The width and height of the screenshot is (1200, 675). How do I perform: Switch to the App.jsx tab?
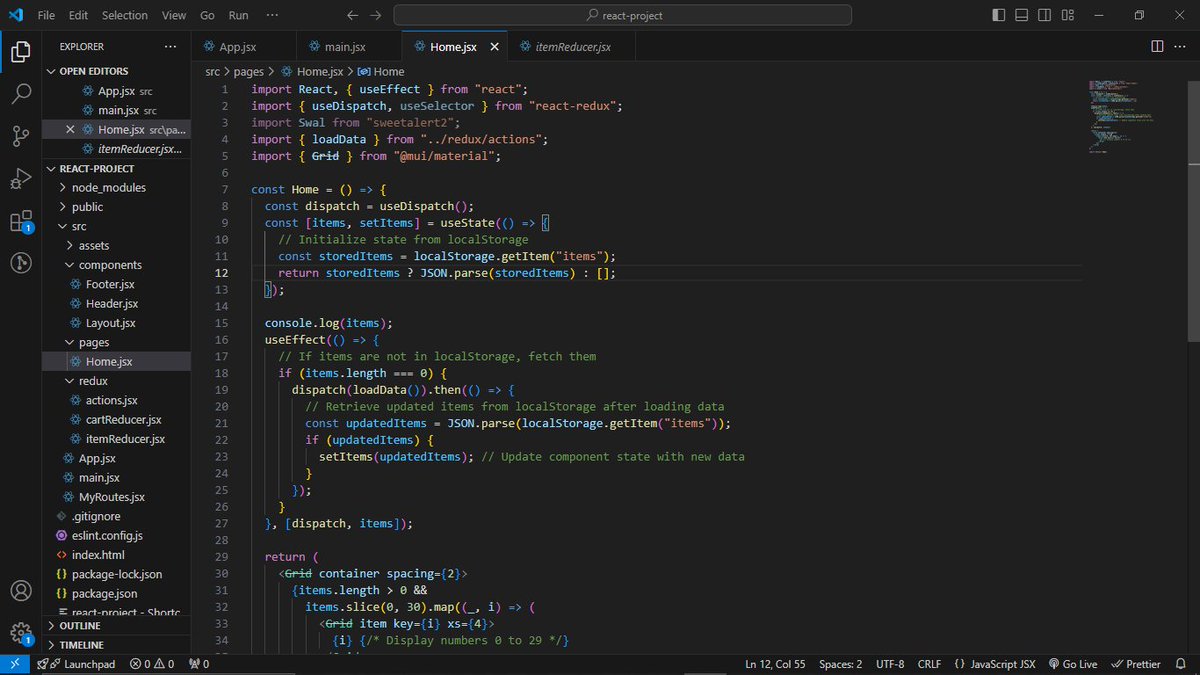[244, 47]
